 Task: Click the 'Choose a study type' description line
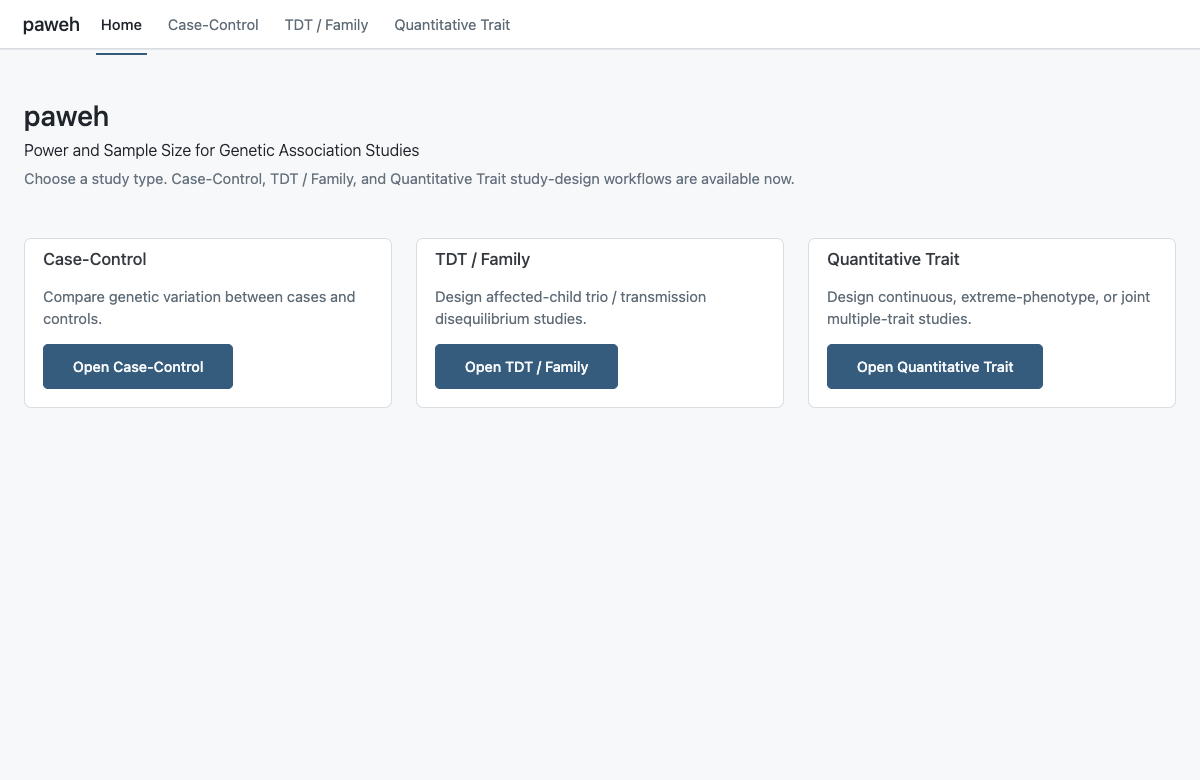409,179
